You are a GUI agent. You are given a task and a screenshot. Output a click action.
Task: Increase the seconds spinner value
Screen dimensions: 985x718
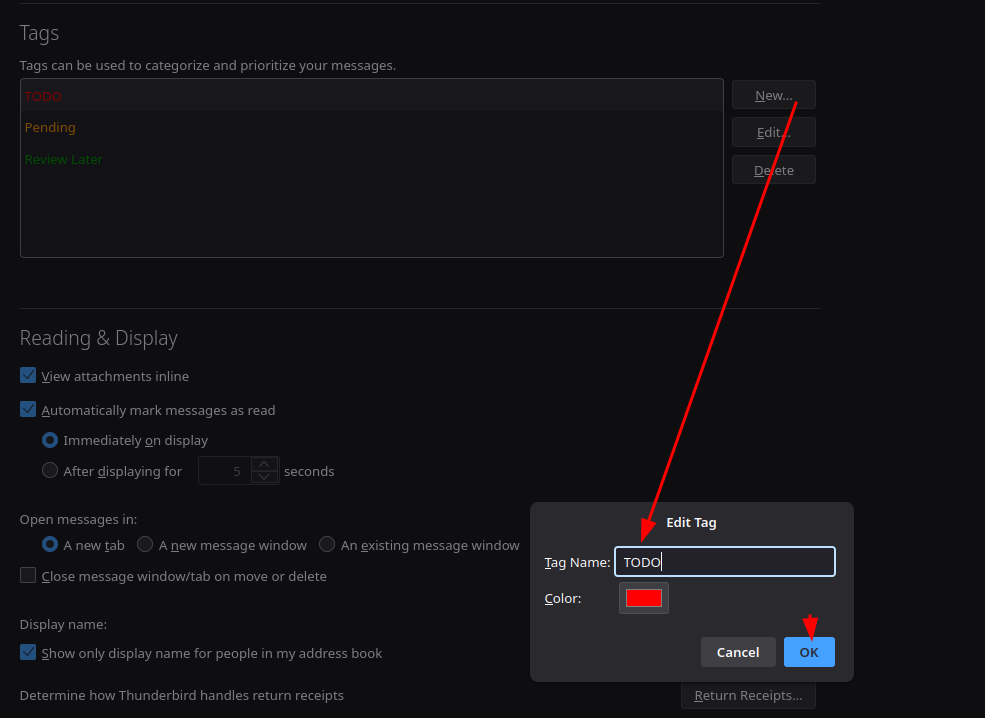(x=264, y=464)
